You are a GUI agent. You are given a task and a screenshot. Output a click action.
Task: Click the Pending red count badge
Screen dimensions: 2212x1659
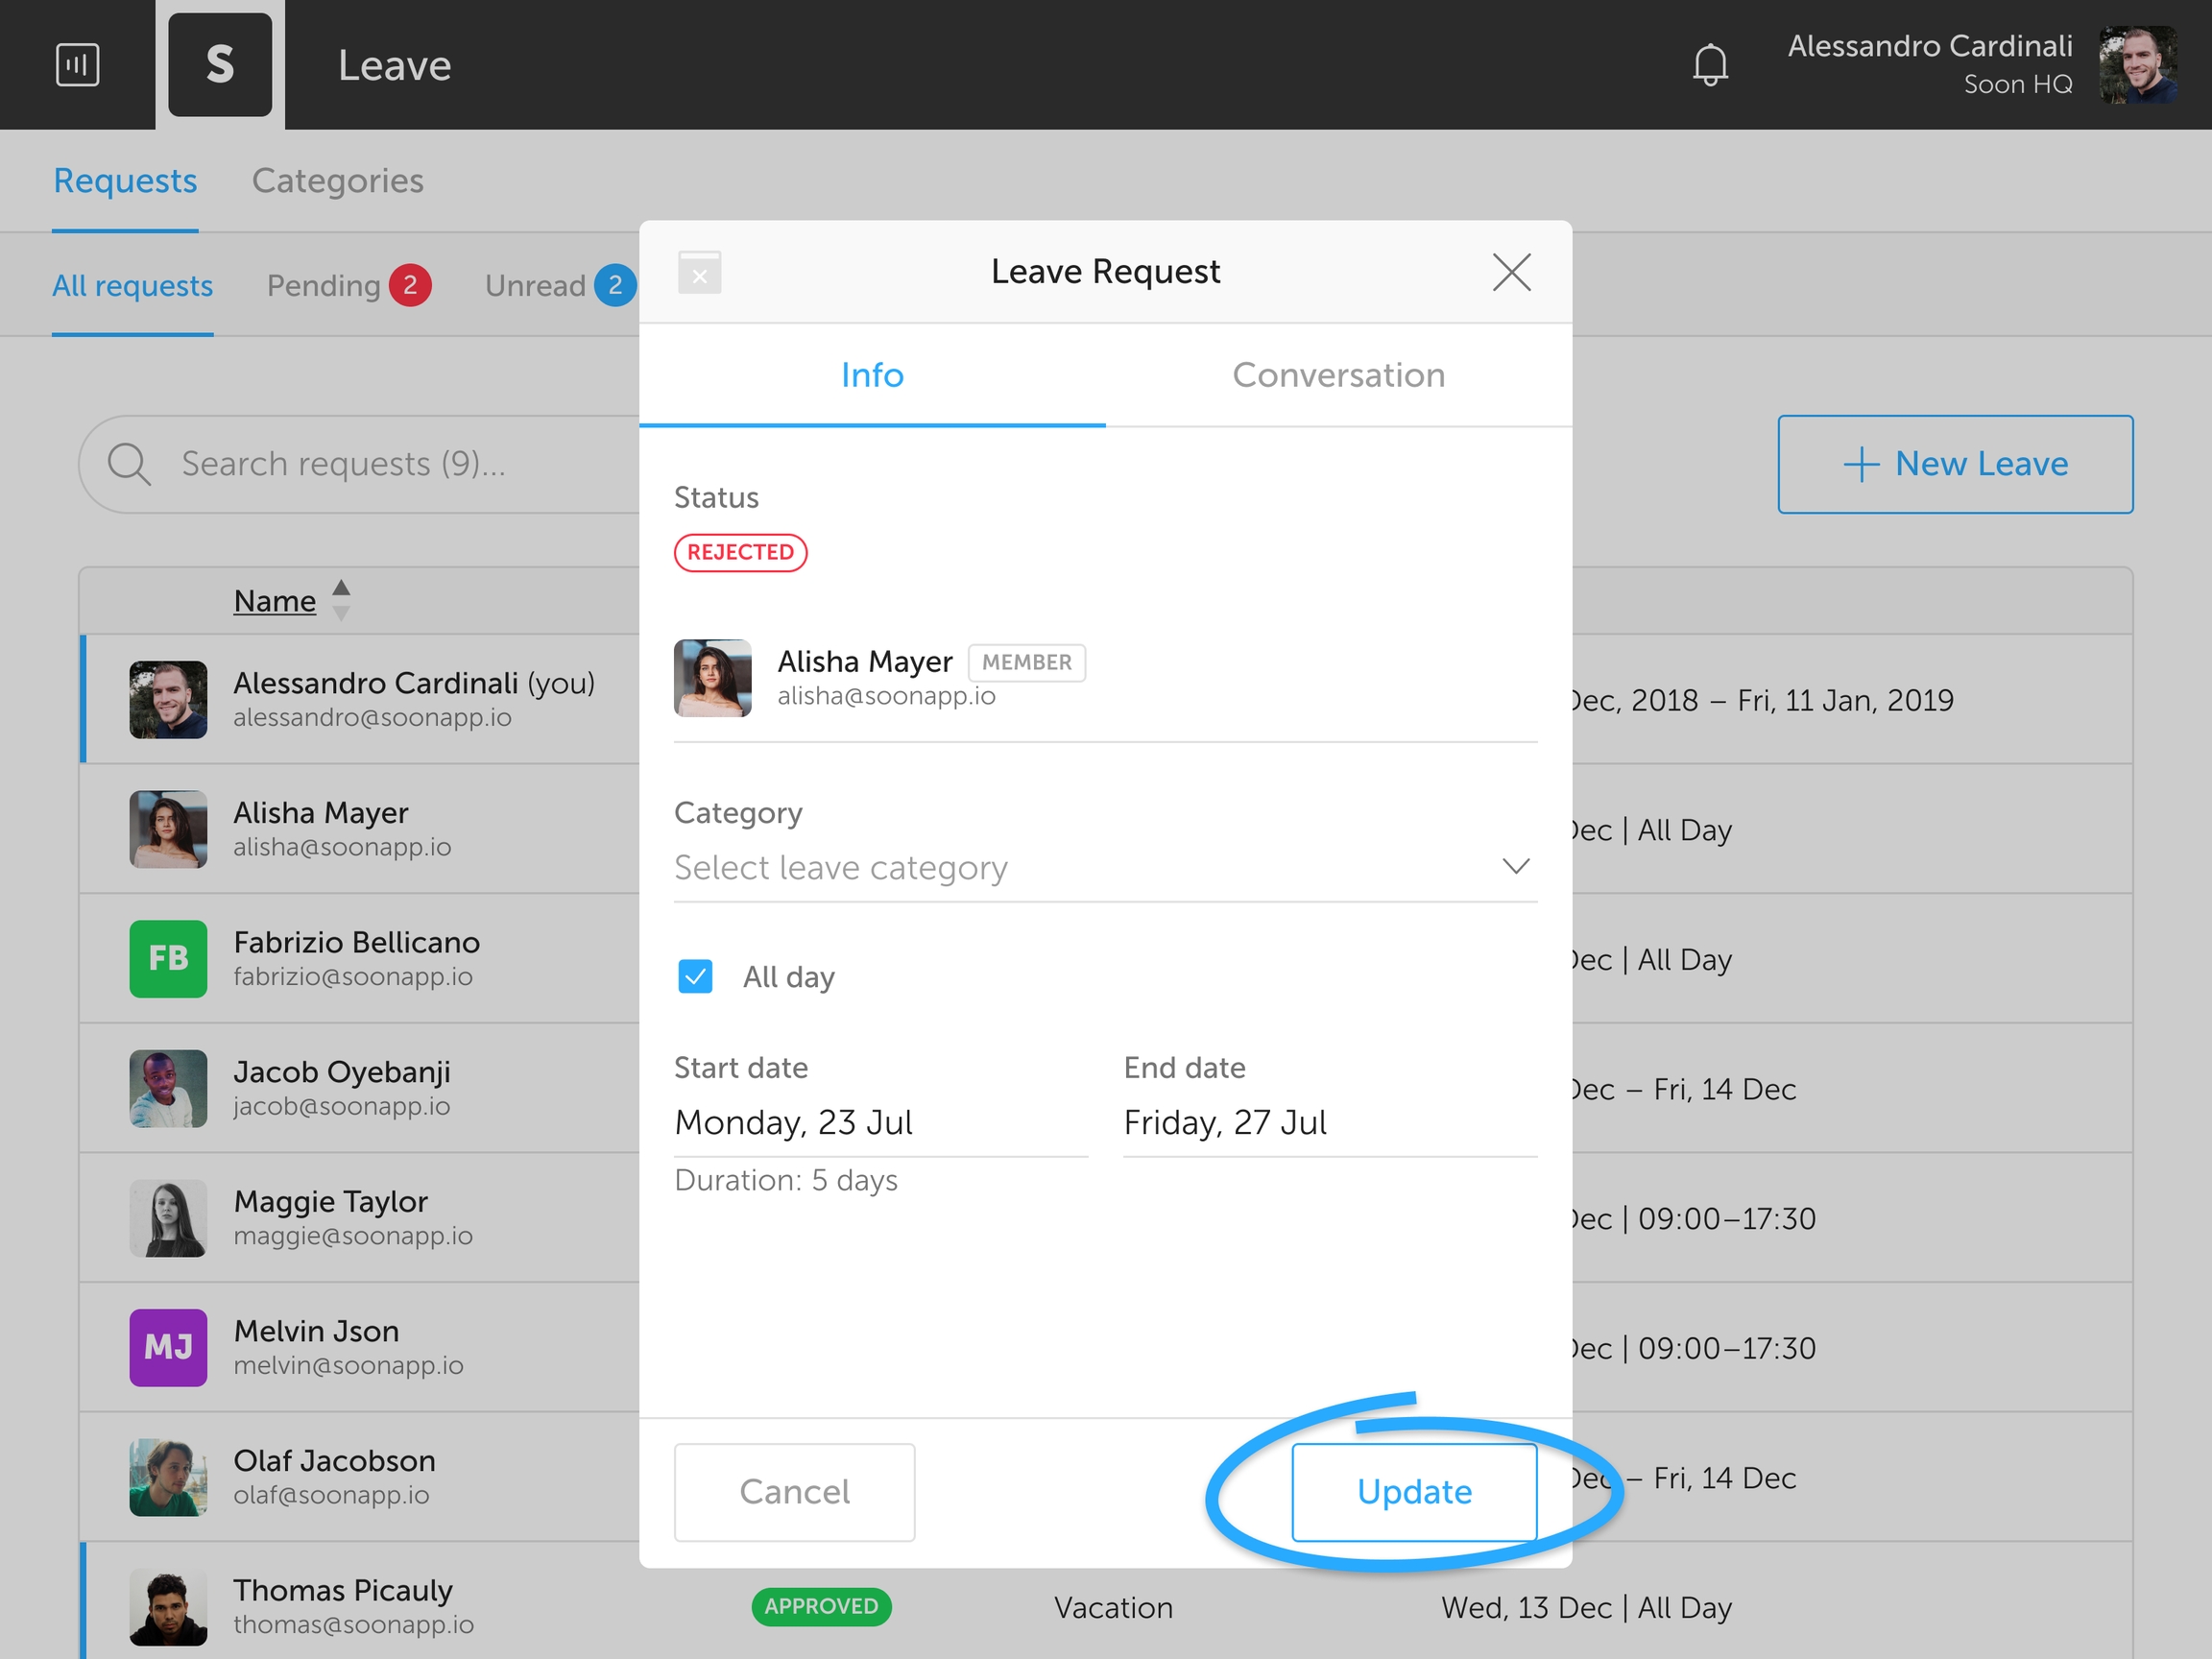click(x=410, y=286)
